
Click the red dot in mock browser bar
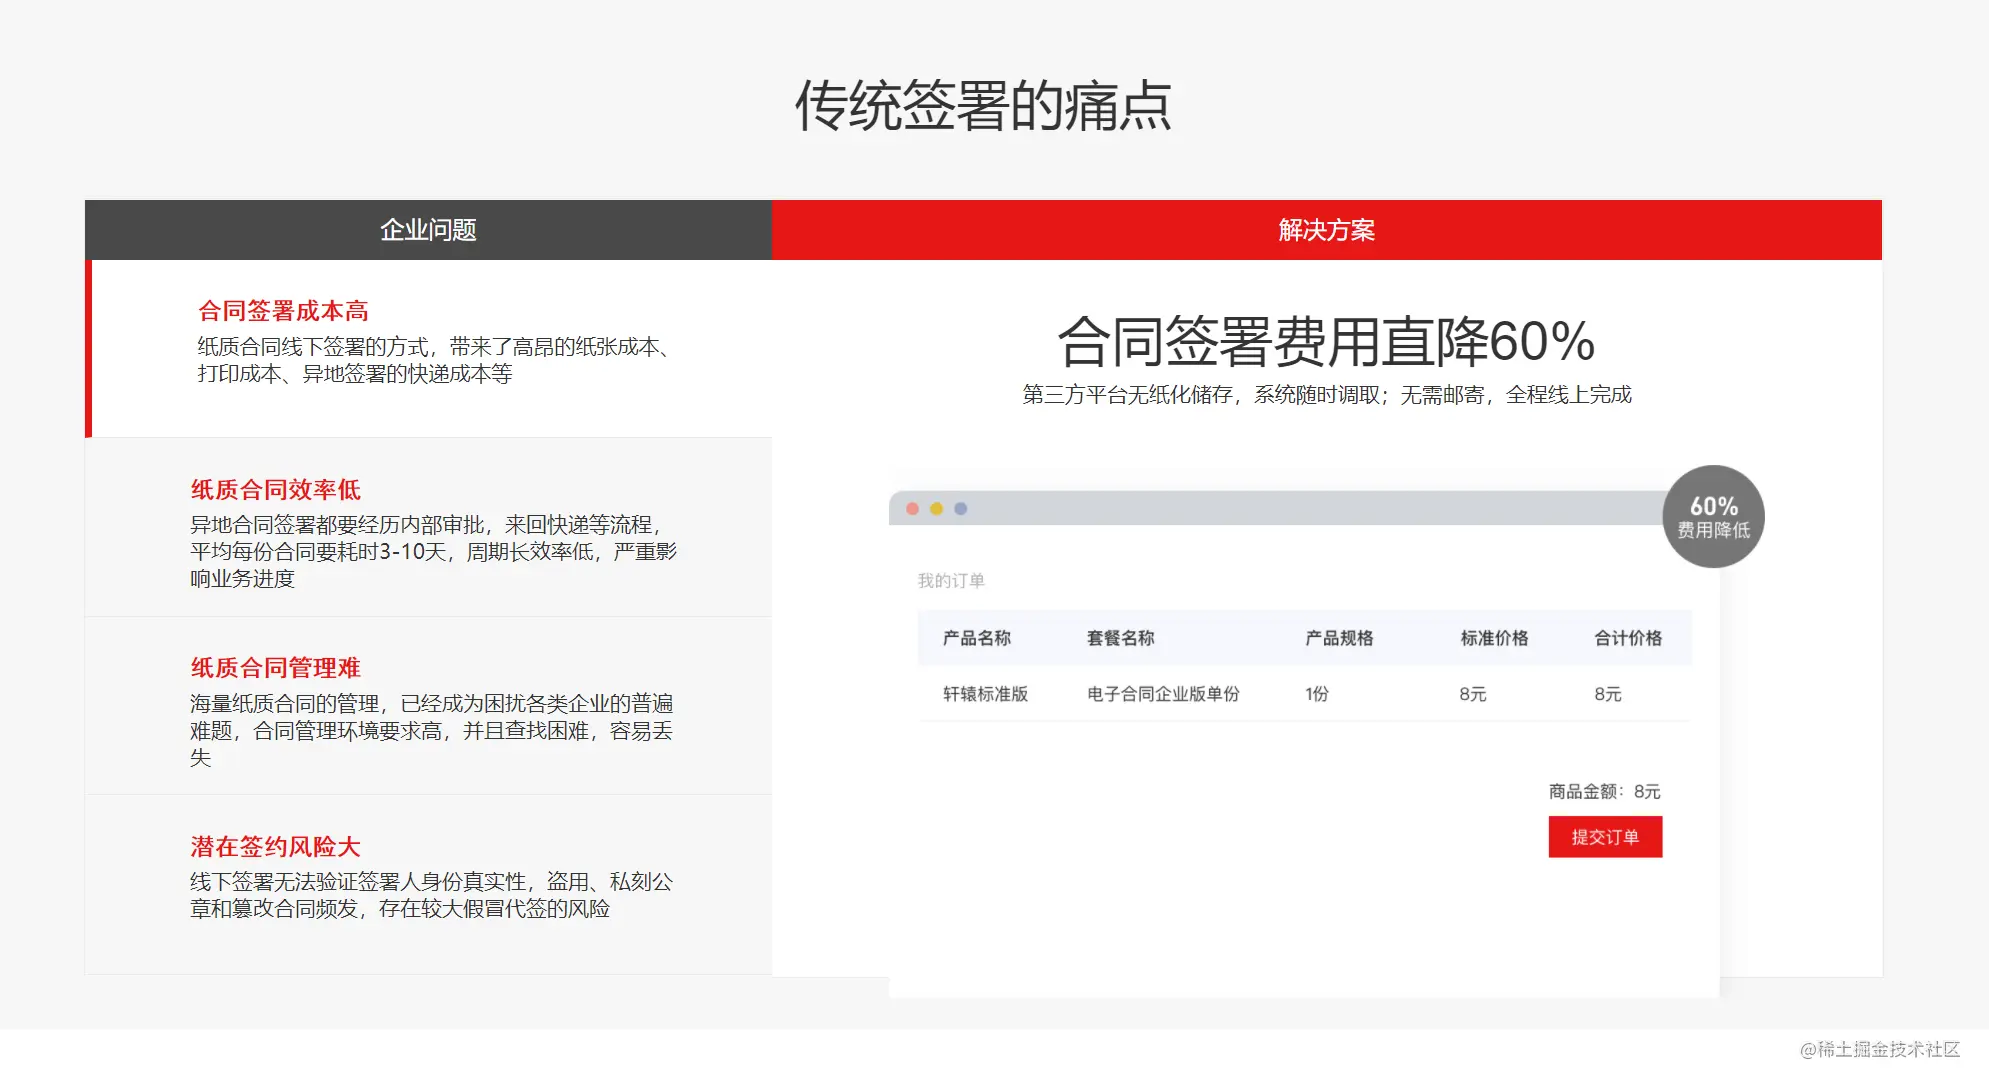coord(912,509)
